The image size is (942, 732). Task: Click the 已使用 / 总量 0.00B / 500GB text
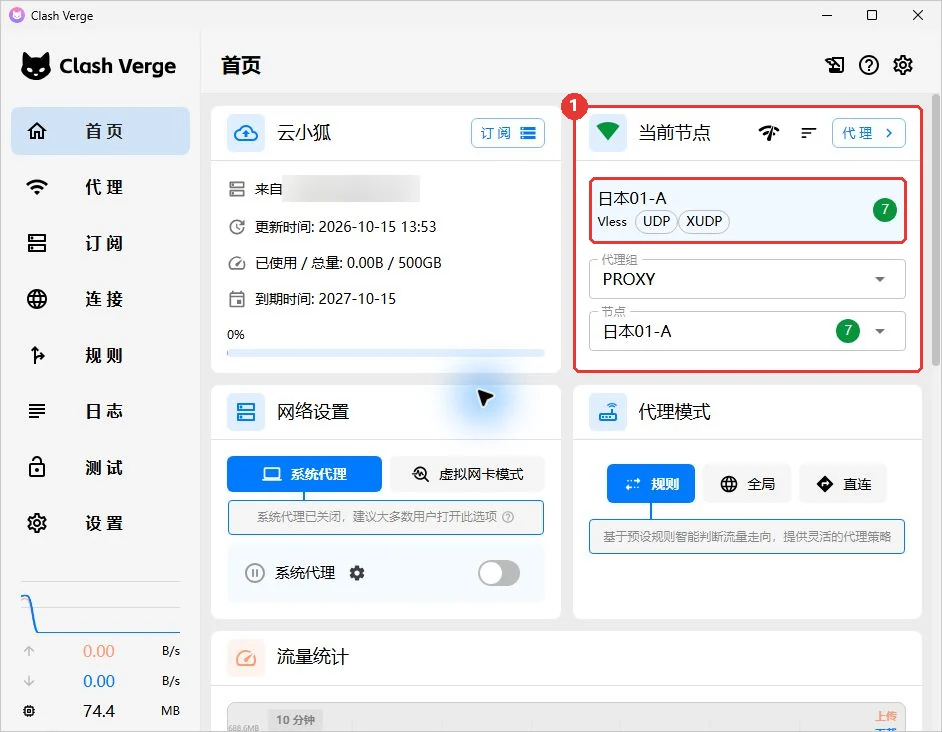coord(348,263)
